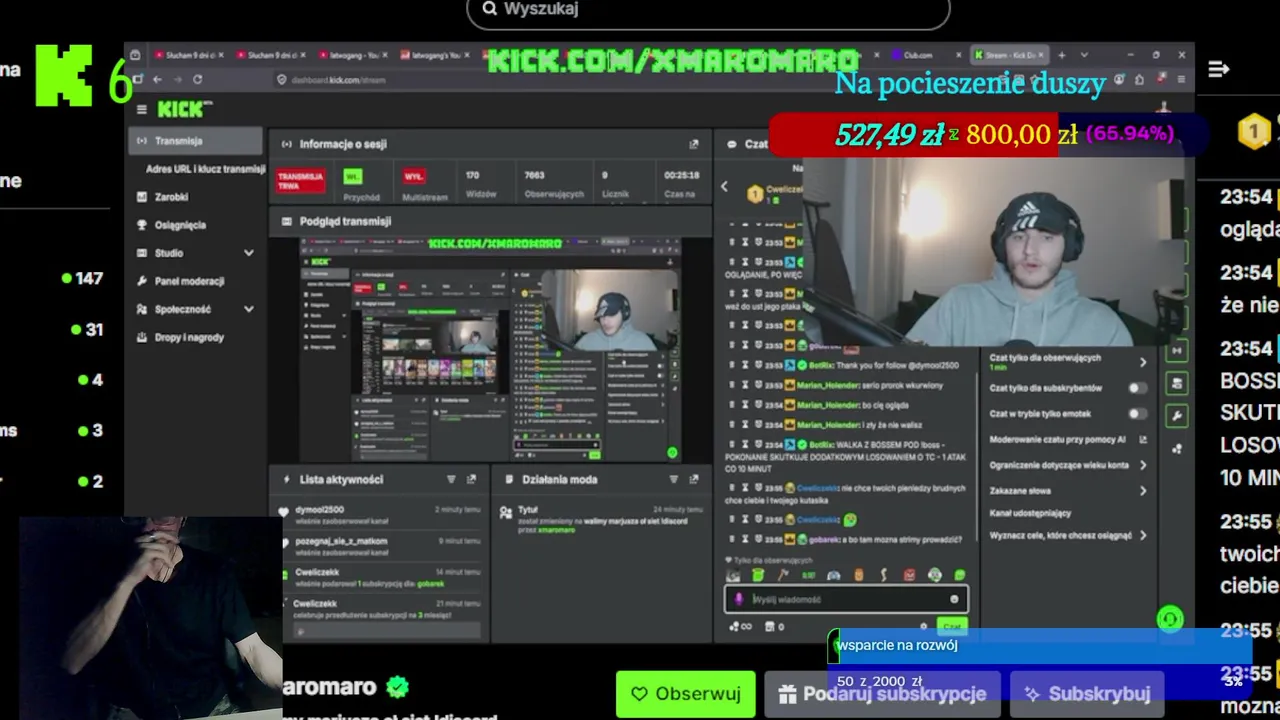Expand Wyznacz cele, które chcesz osiągnąć
The height and width of the screenshot is (720, 1280).
tap(1143, 536)
